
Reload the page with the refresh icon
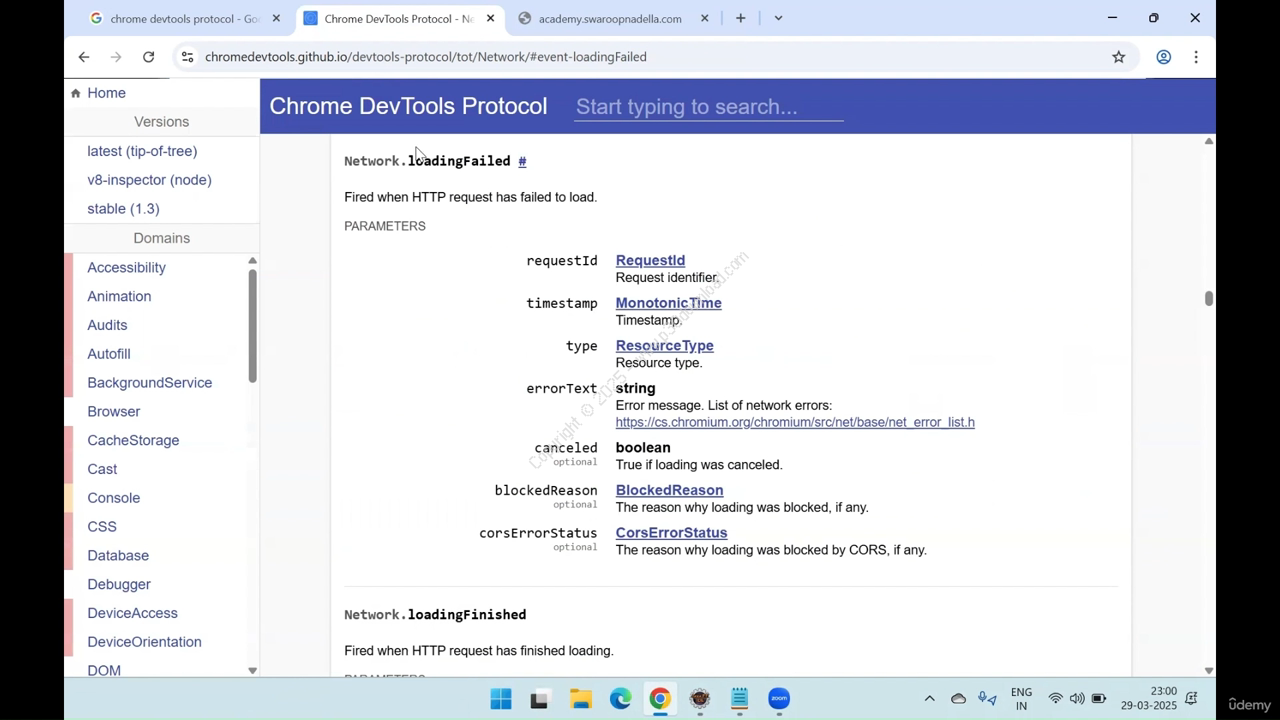148,57
